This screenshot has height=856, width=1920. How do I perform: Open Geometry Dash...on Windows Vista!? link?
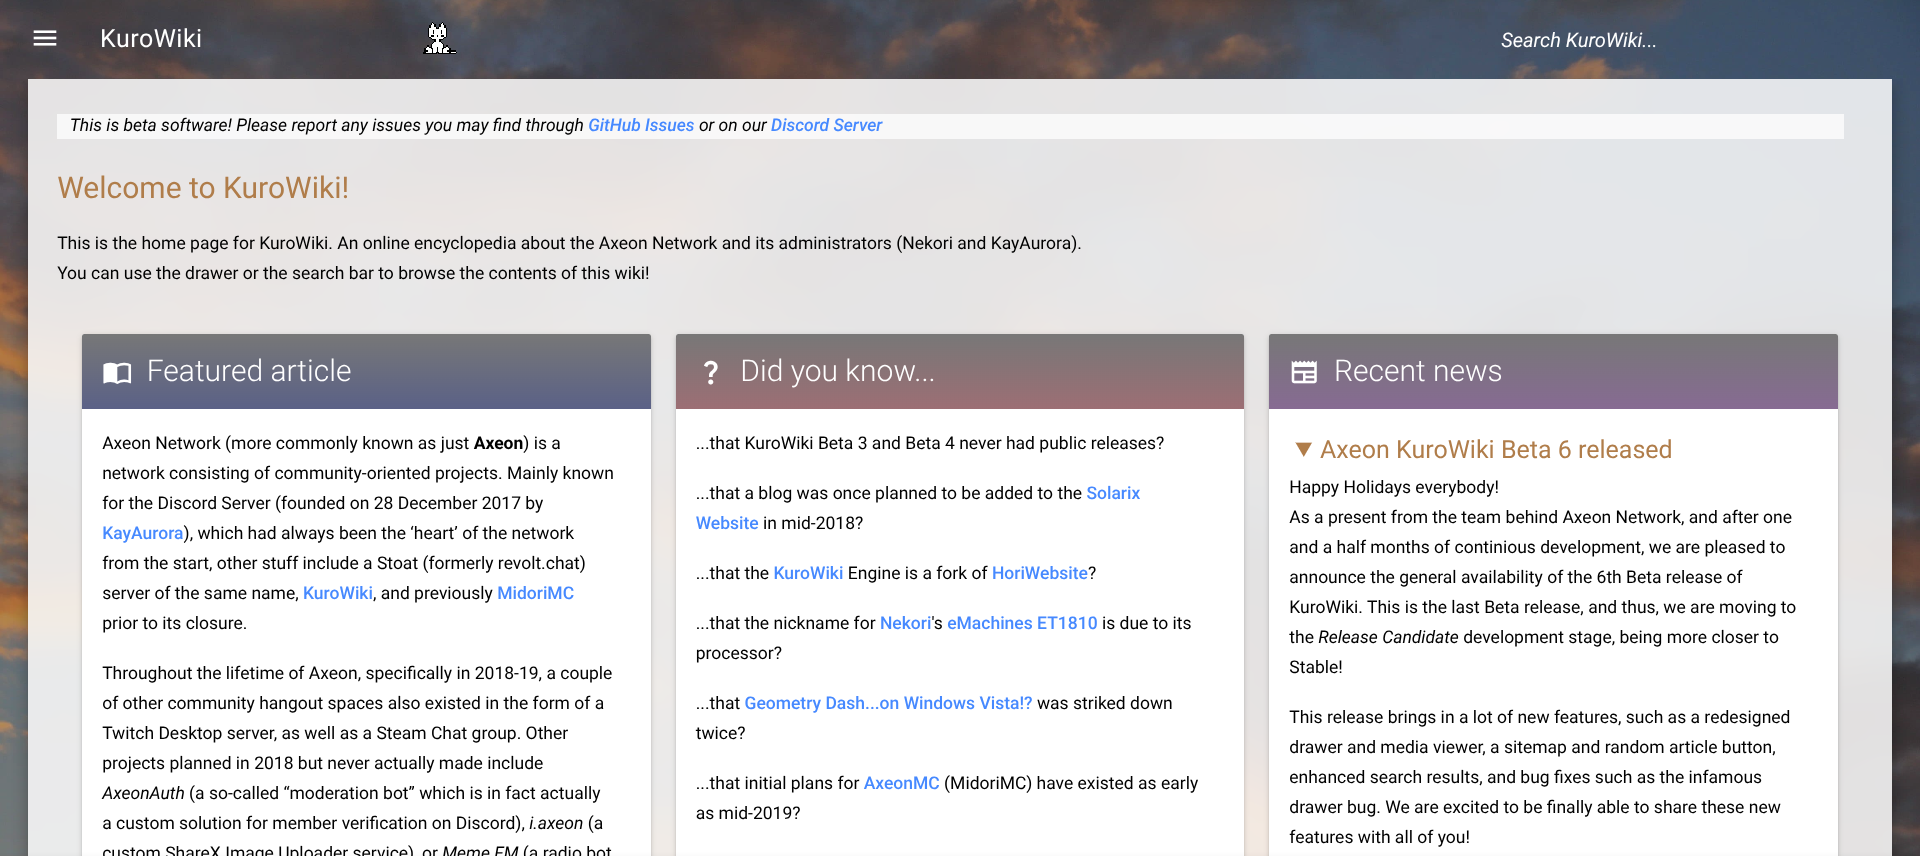(888, 703)
